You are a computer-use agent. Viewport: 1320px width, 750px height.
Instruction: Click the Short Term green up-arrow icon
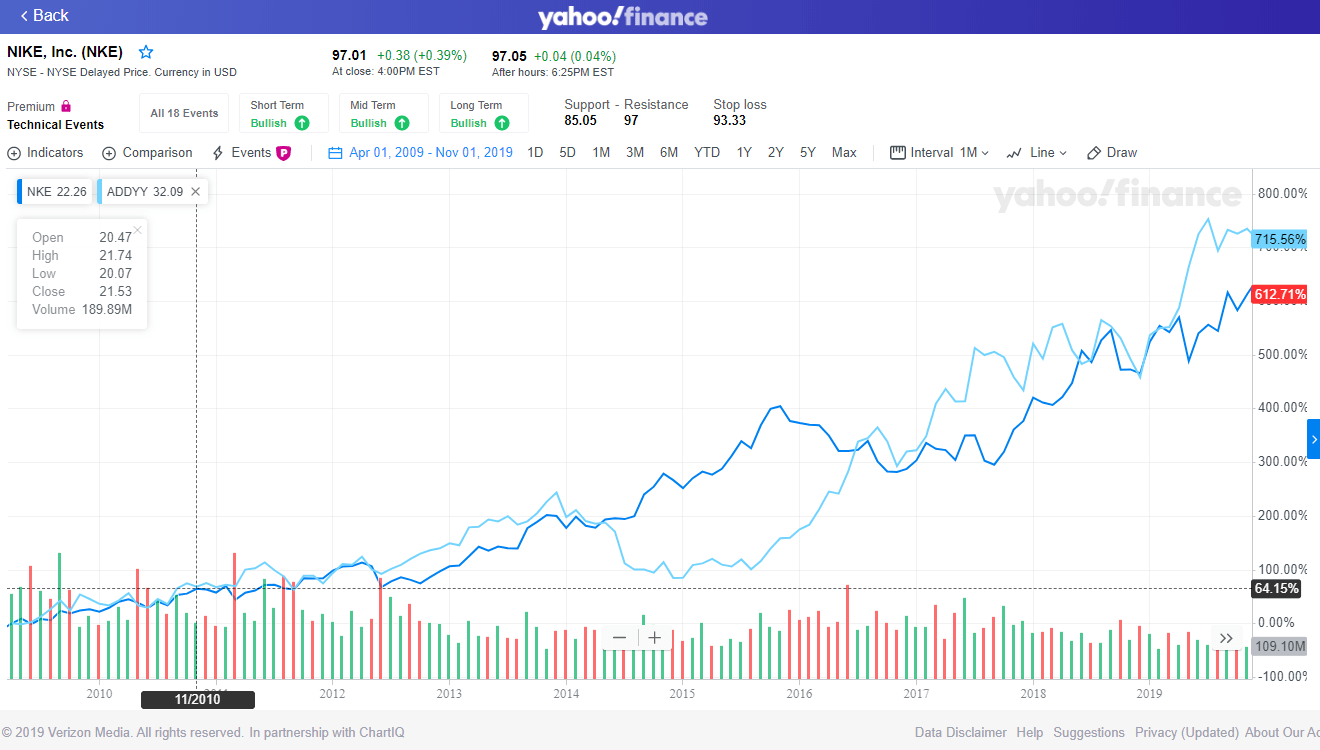302,123
